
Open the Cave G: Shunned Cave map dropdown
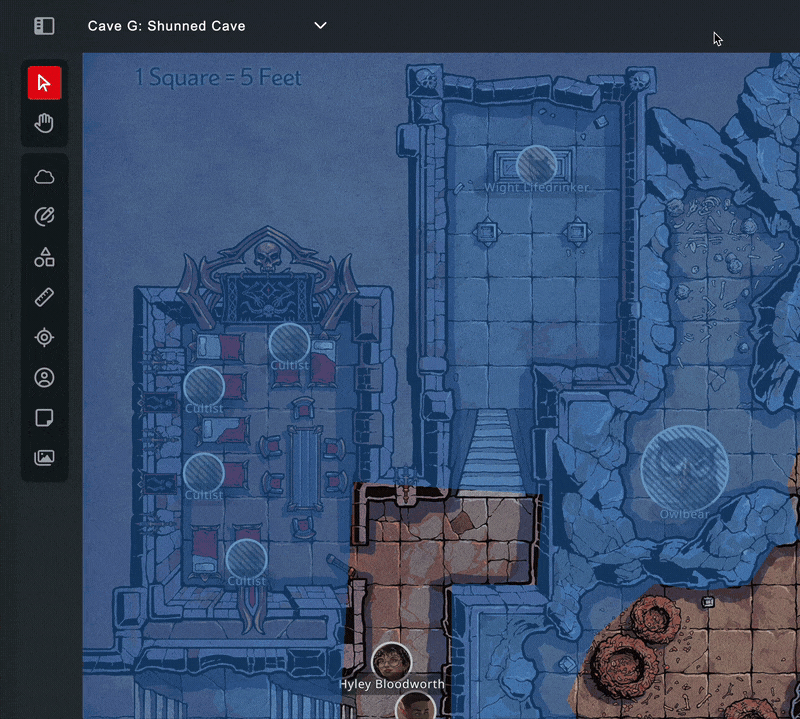click(x=320, y=26)
